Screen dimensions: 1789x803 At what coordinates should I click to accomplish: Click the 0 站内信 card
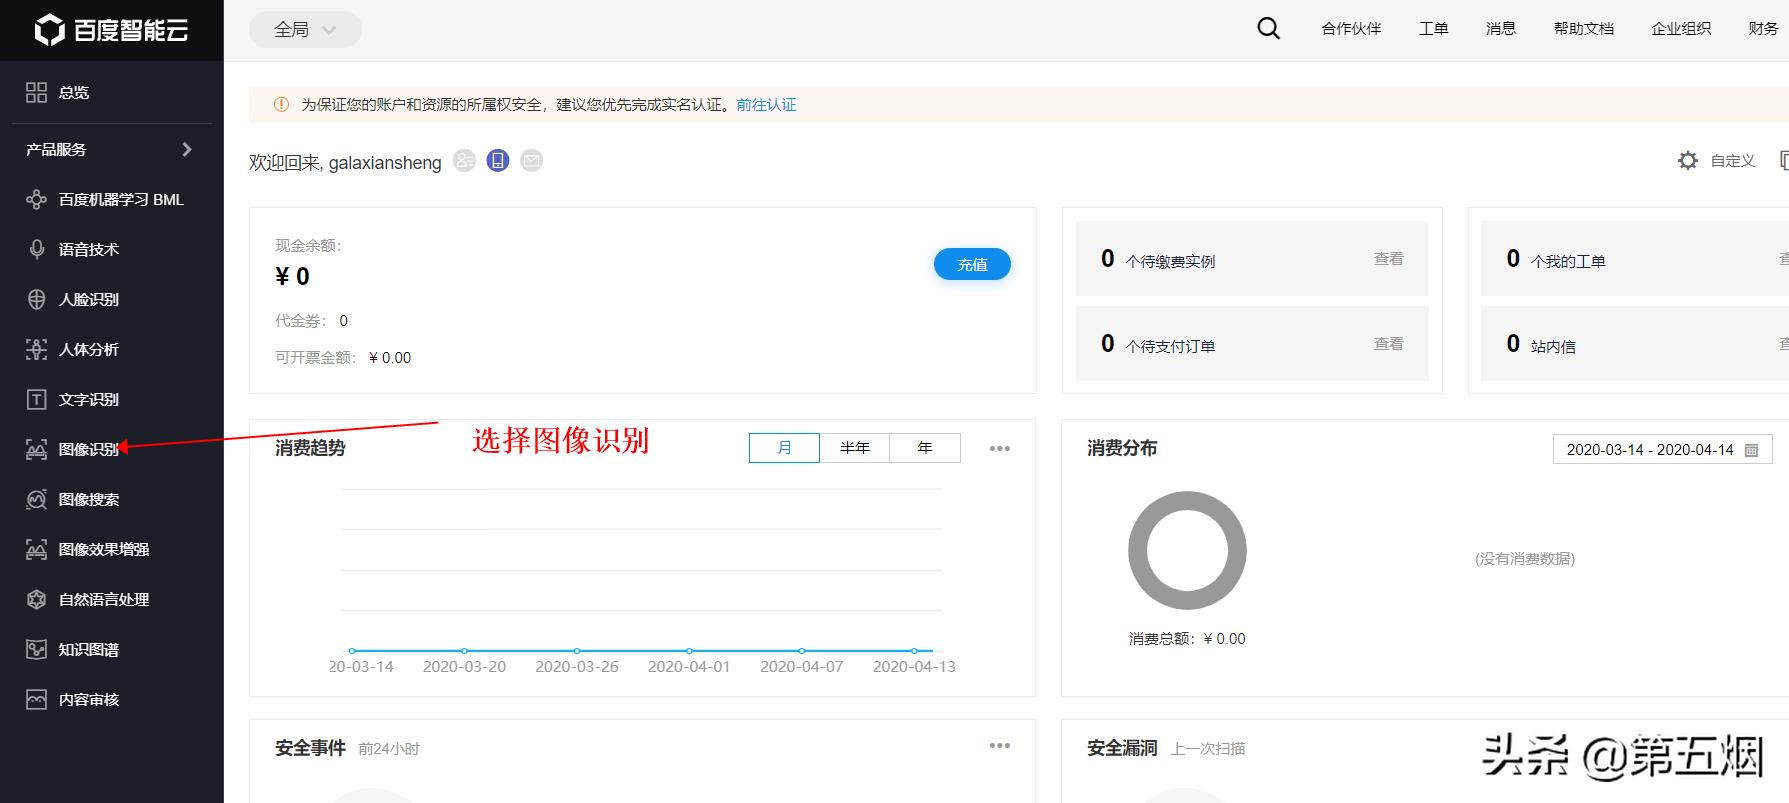pyautogui.click(x=1634, y=343)
